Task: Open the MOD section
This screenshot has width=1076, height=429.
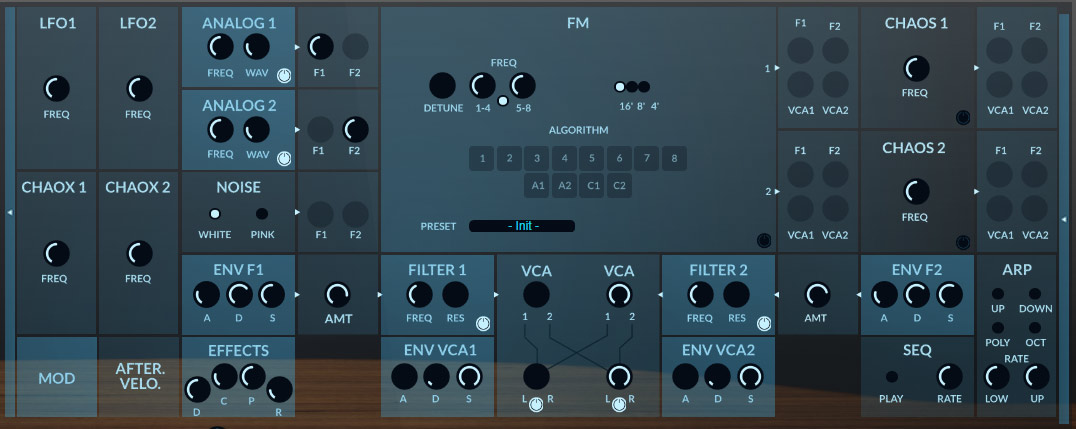Action: pyautogui.click(x=57, y=379)
